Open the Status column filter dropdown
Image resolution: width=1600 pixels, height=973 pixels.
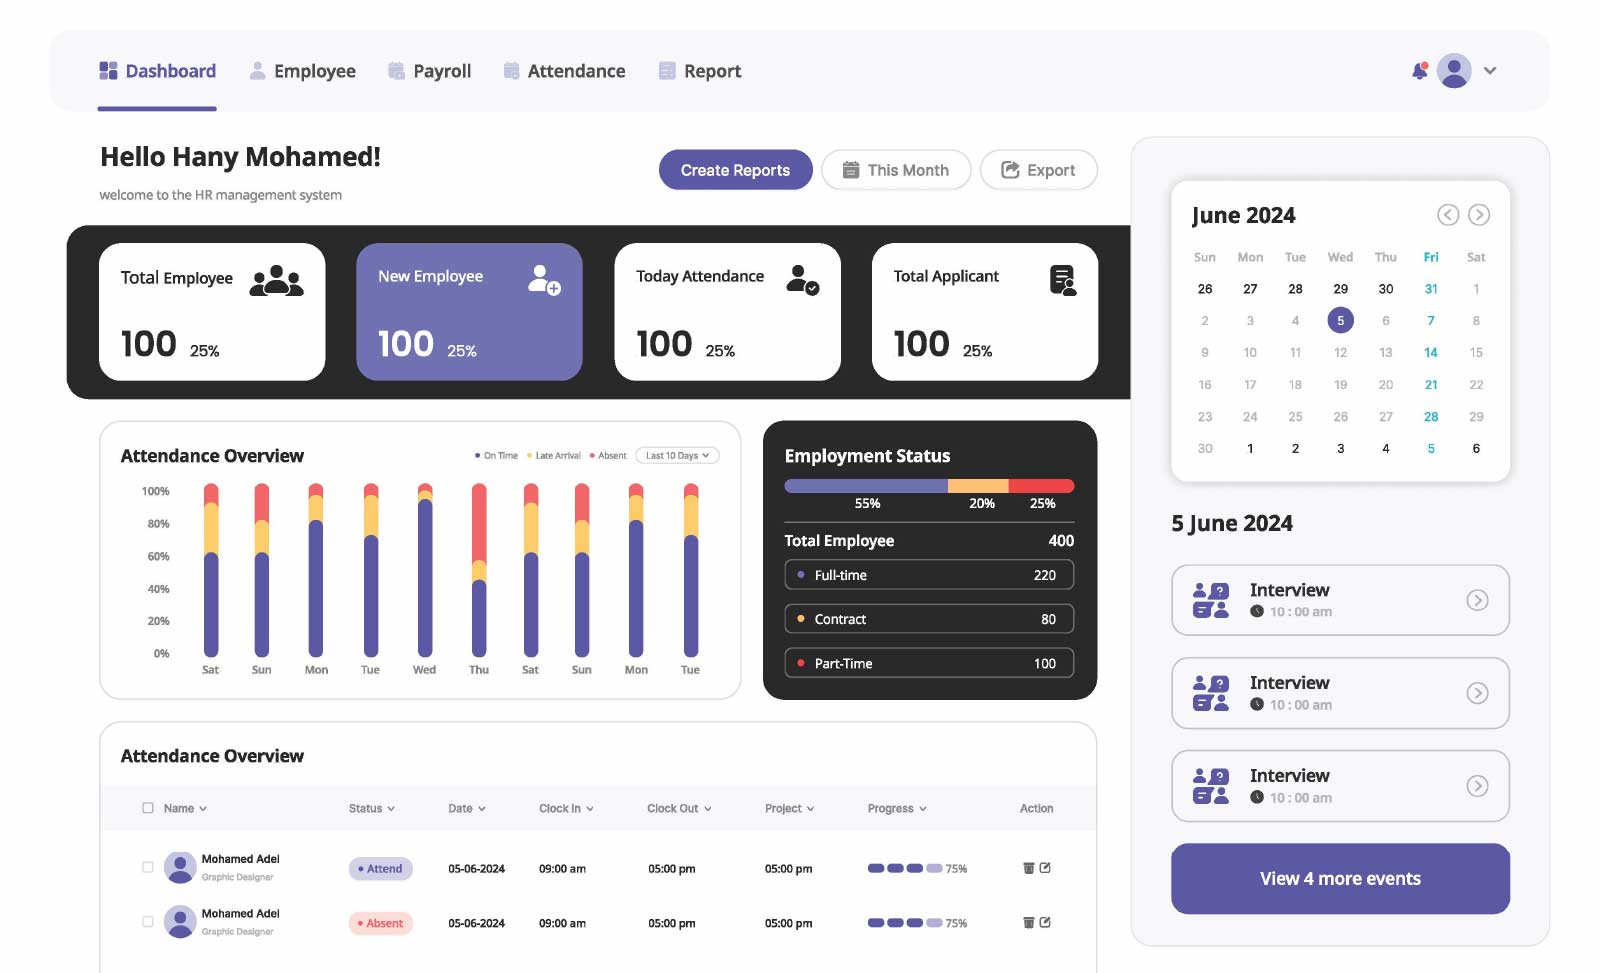point(371,808)
